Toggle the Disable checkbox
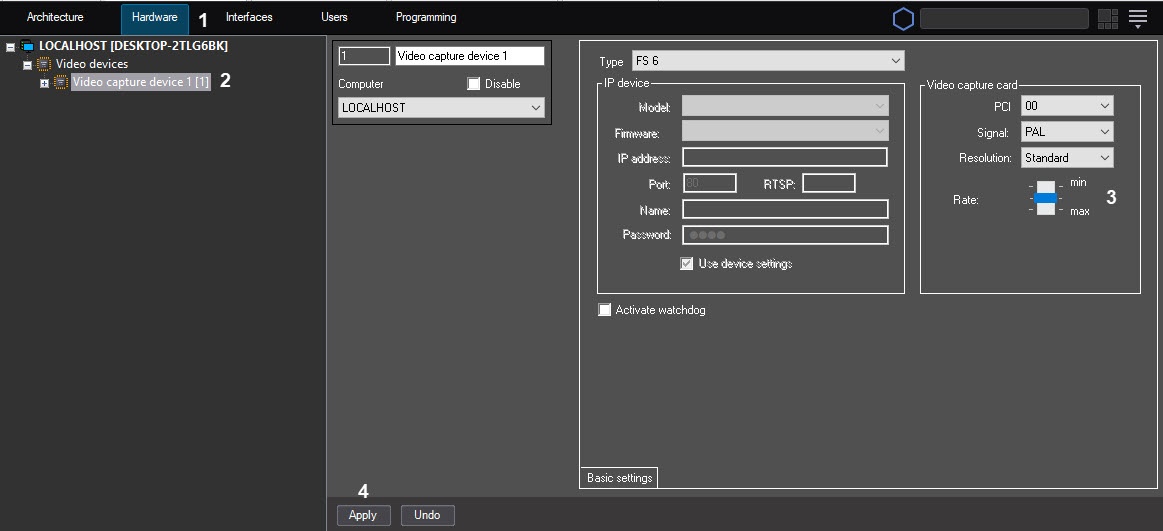This screenshot has height=531, width=1163. tap(474, 84)
